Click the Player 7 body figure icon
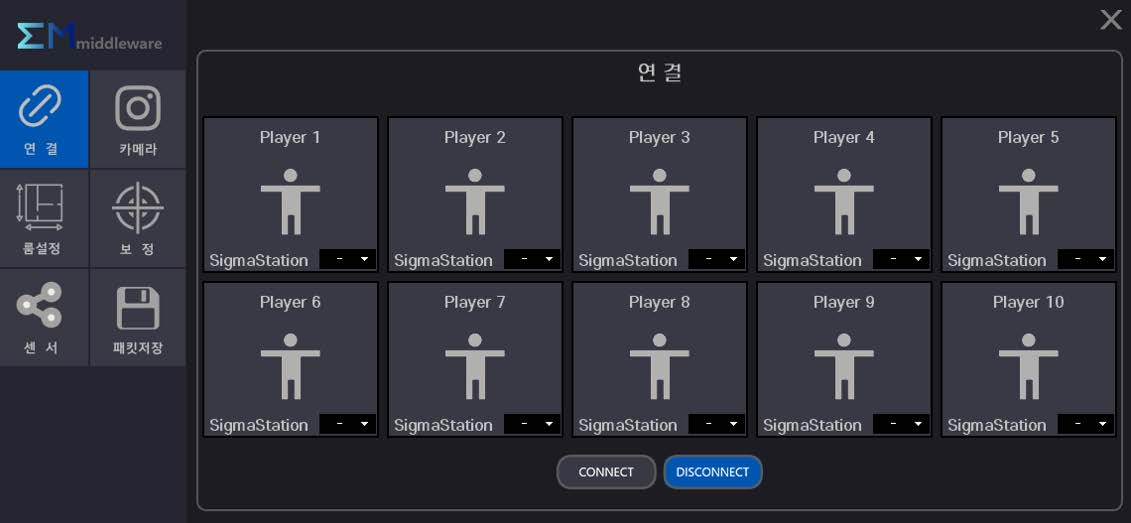This screenshot has height=523, width=1131. coord(475,366)
